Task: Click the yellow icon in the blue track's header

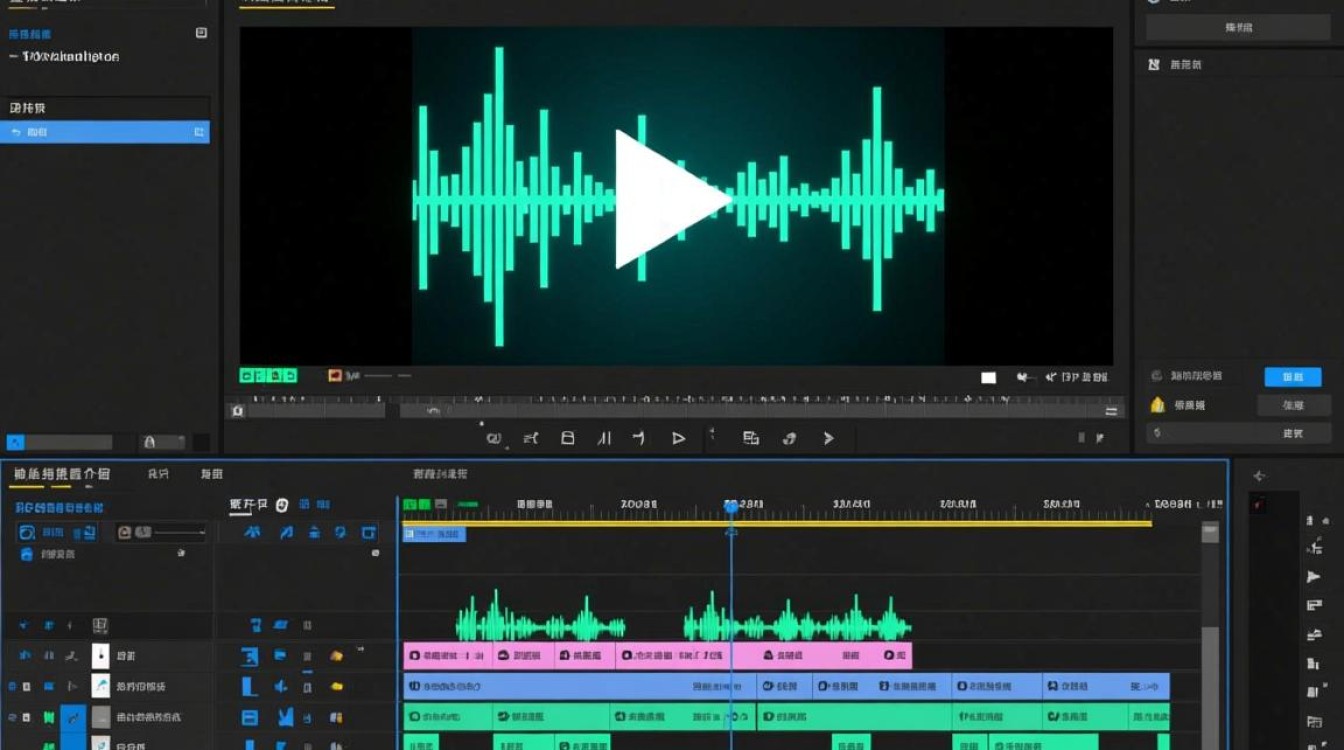Action: [x=337, y=686]
